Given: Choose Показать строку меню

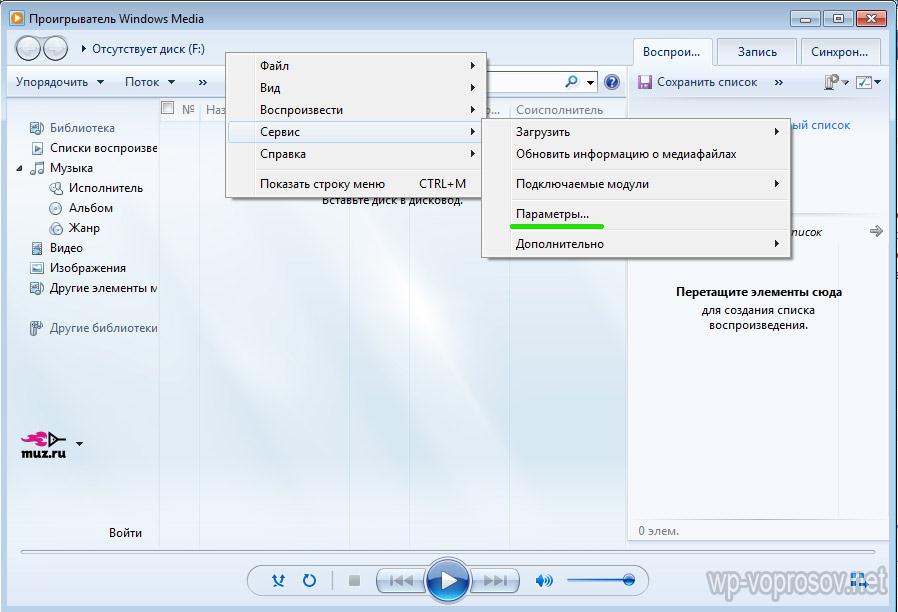Looking at the screenshot, I should tap(355, 184).
